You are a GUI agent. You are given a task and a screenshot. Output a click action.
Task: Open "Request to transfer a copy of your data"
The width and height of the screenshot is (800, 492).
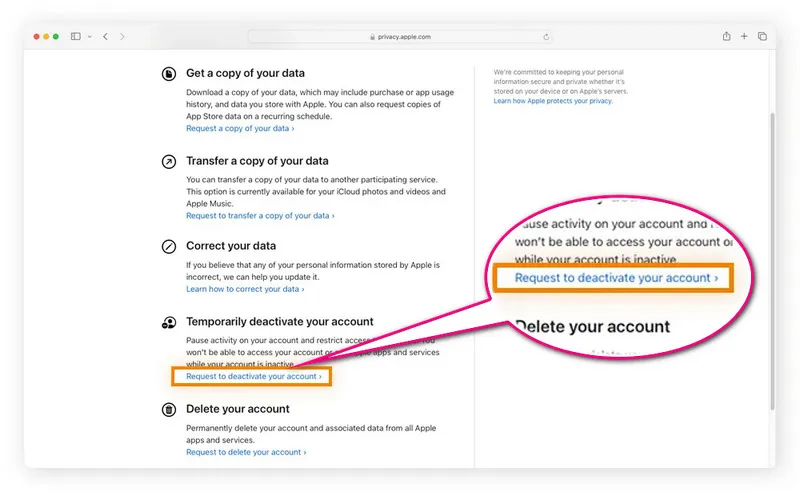point(260,215)
